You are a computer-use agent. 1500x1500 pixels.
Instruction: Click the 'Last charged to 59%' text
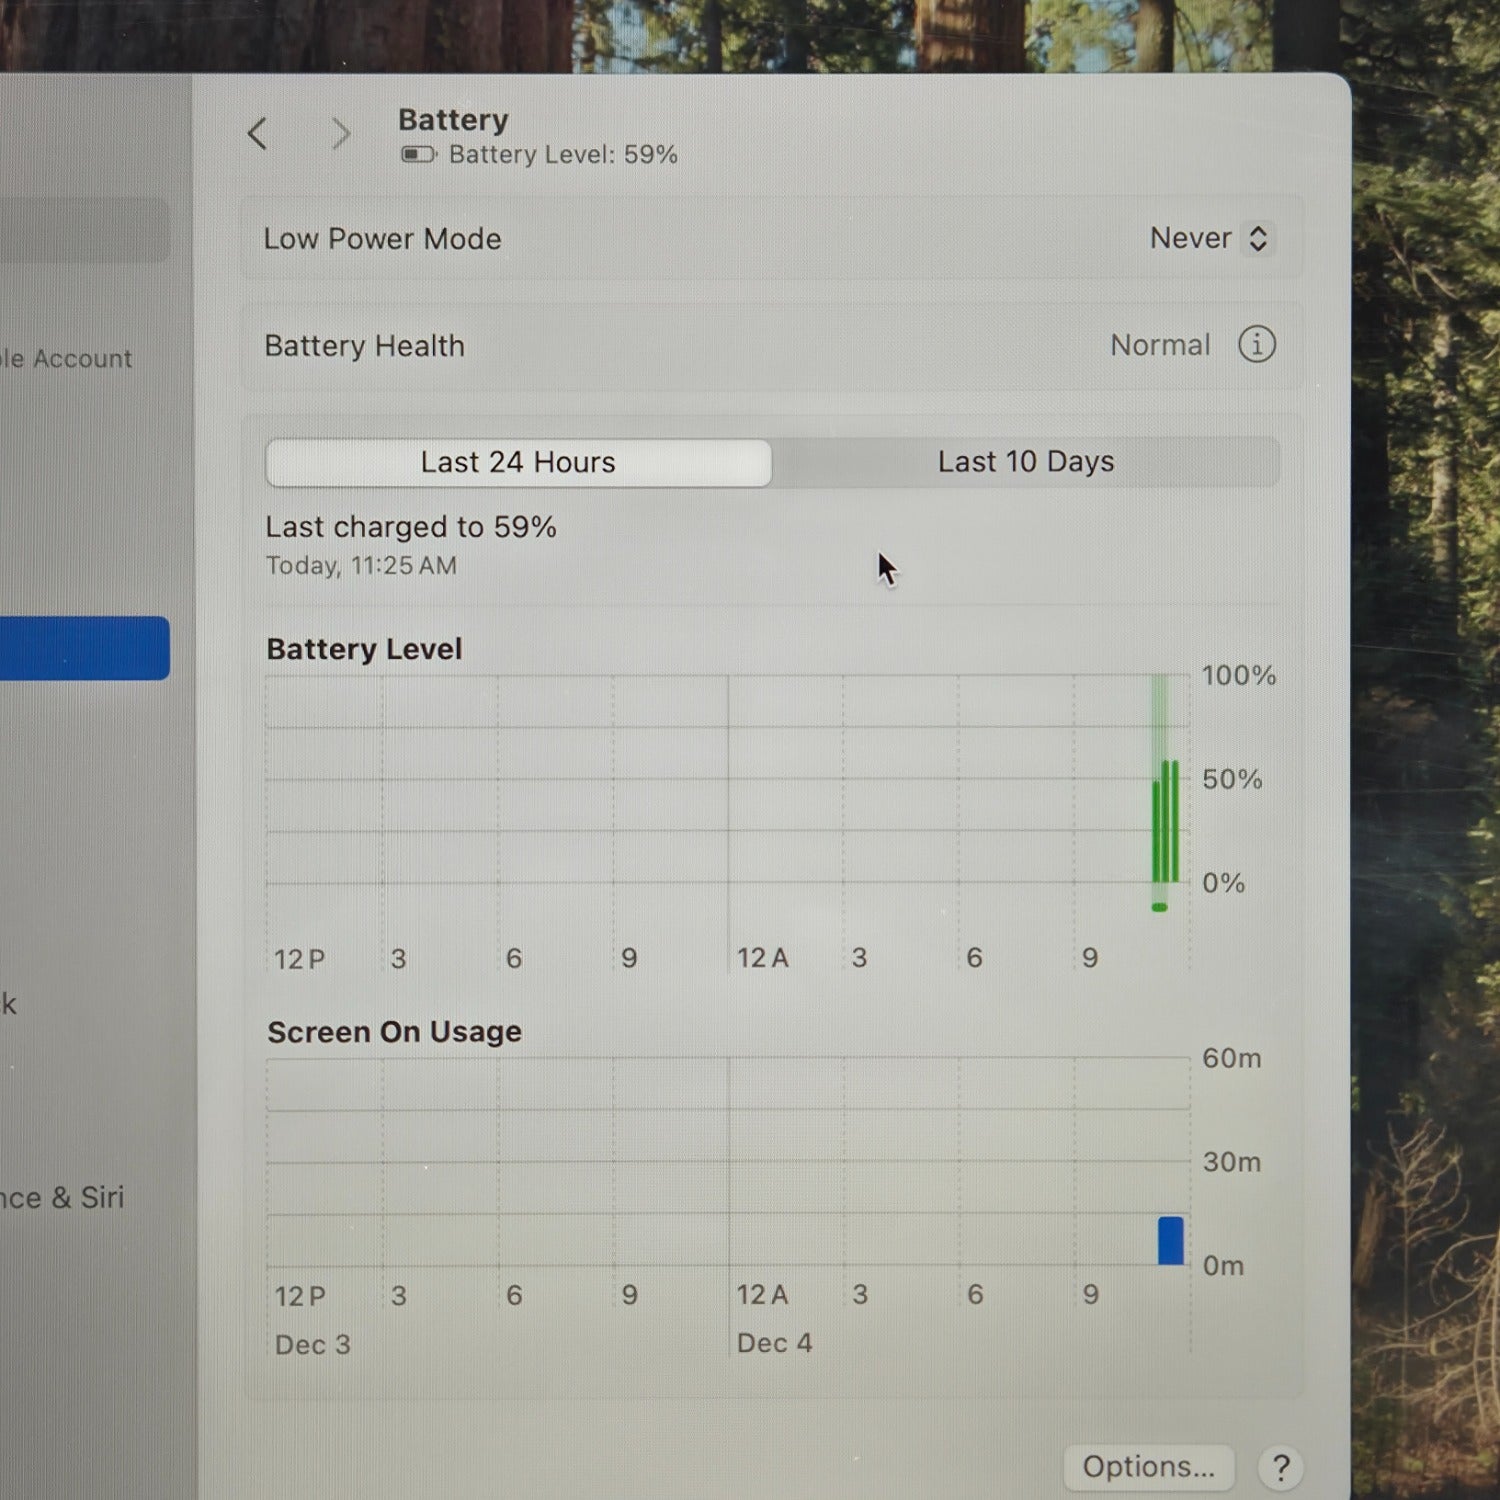410,527
